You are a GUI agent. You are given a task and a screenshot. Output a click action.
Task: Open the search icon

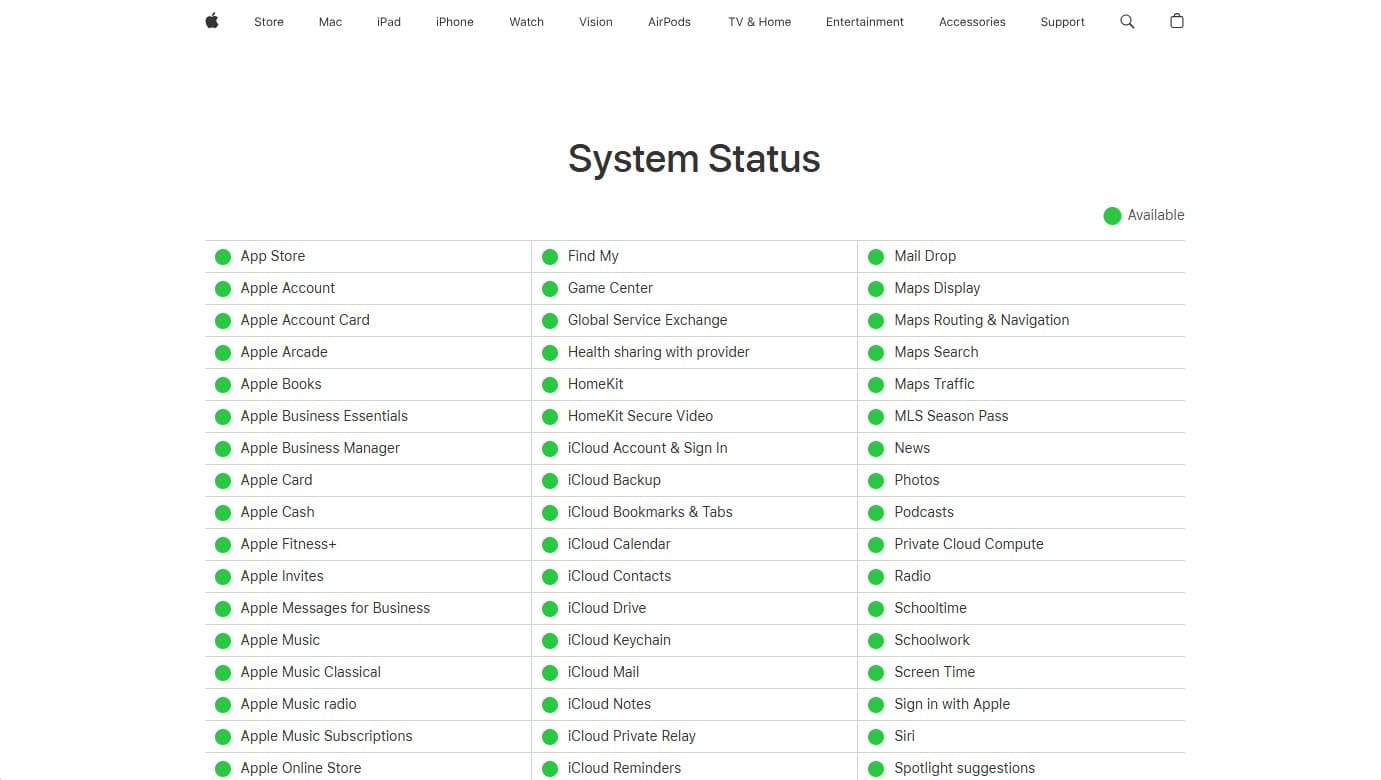coord(1127,21)
